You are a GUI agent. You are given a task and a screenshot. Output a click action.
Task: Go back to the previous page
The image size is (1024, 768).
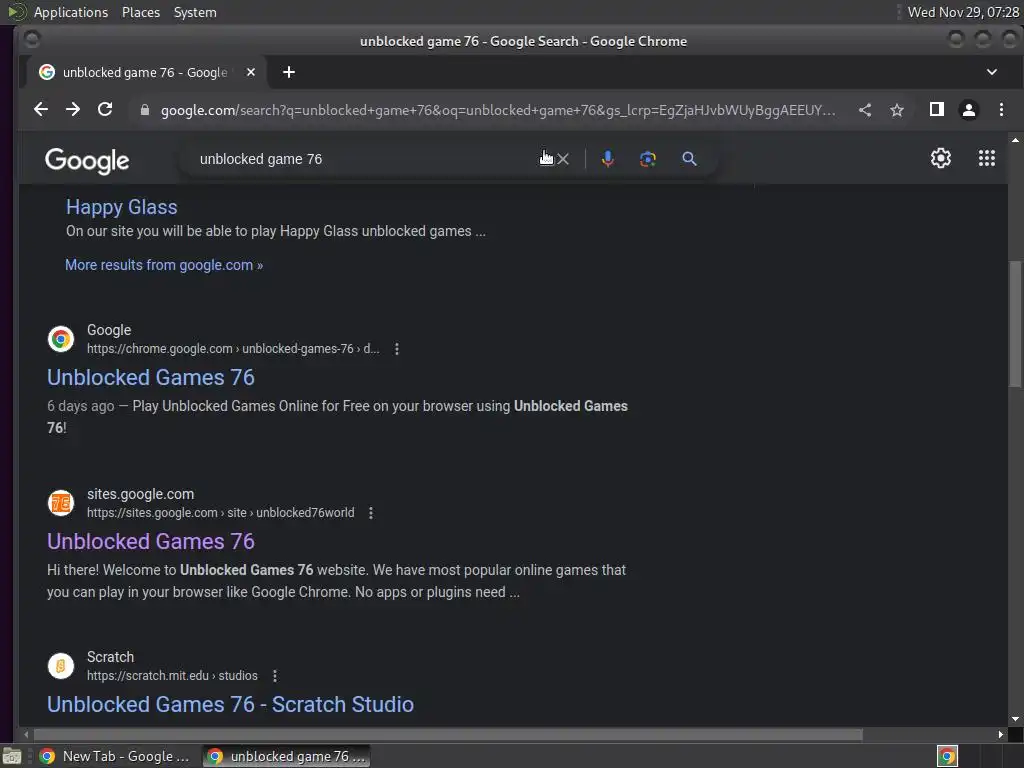pos(40,110)
